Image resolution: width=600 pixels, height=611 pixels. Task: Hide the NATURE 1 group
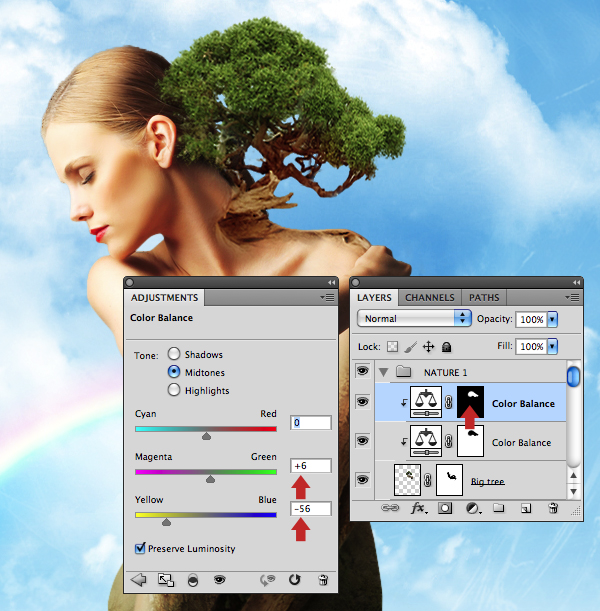click(362, 371)
